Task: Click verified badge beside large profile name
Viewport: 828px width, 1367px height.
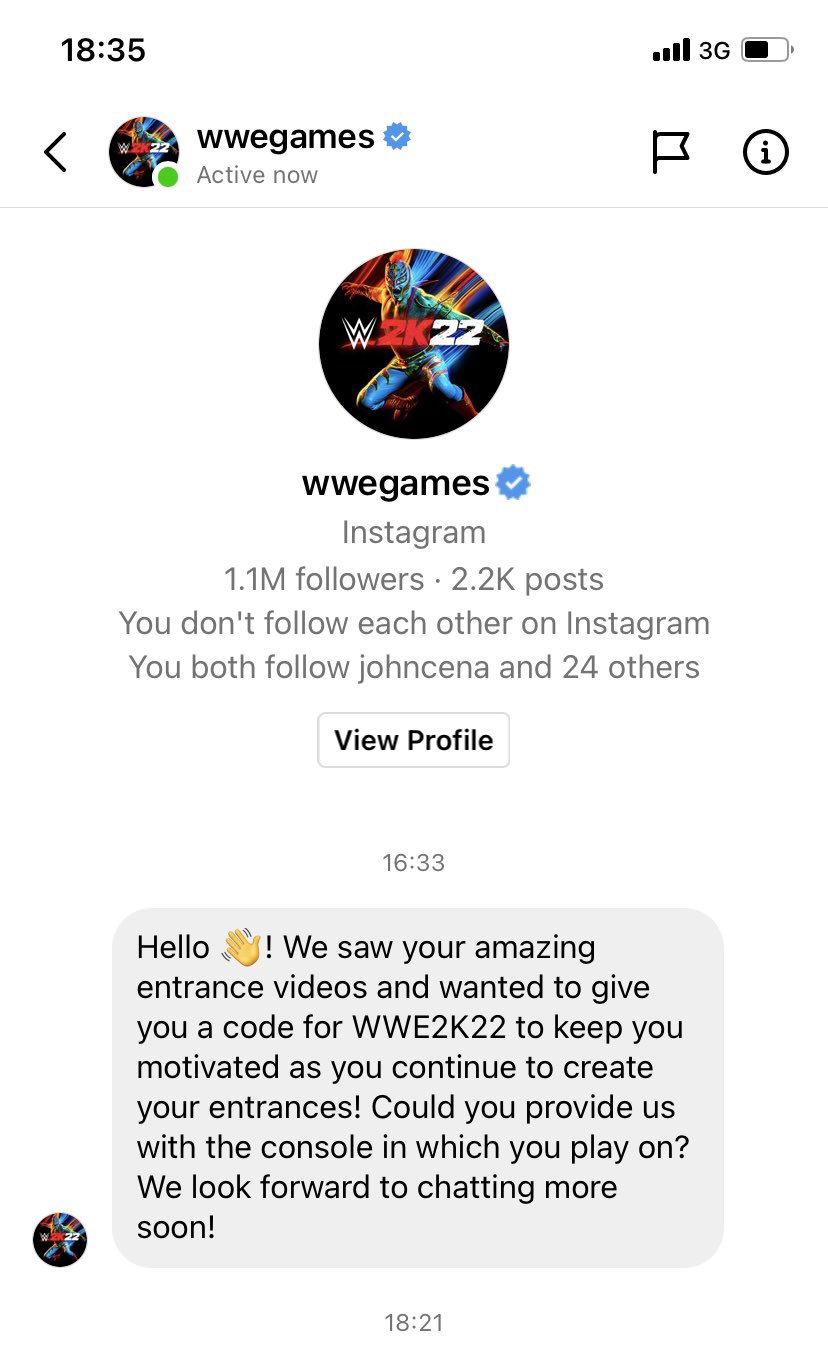Action: [514, 484]
